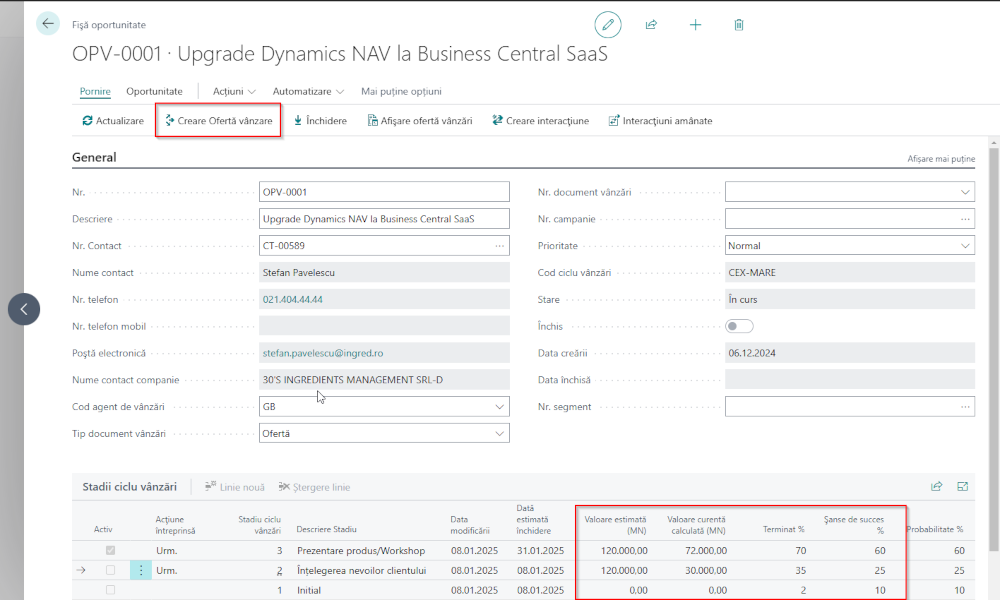
Task: Click Închidere action
Action: click(320, 121)
